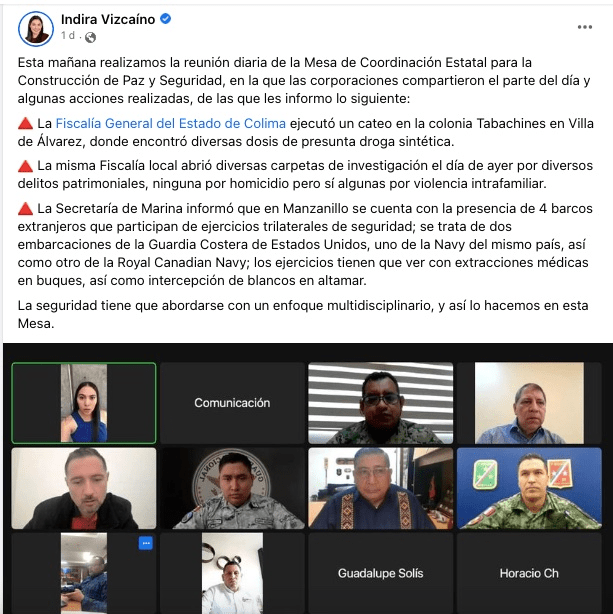Screen dimensions: 613x614
Task: Click the blue three-dot button on video tile
Action: (x=146, y=543)
